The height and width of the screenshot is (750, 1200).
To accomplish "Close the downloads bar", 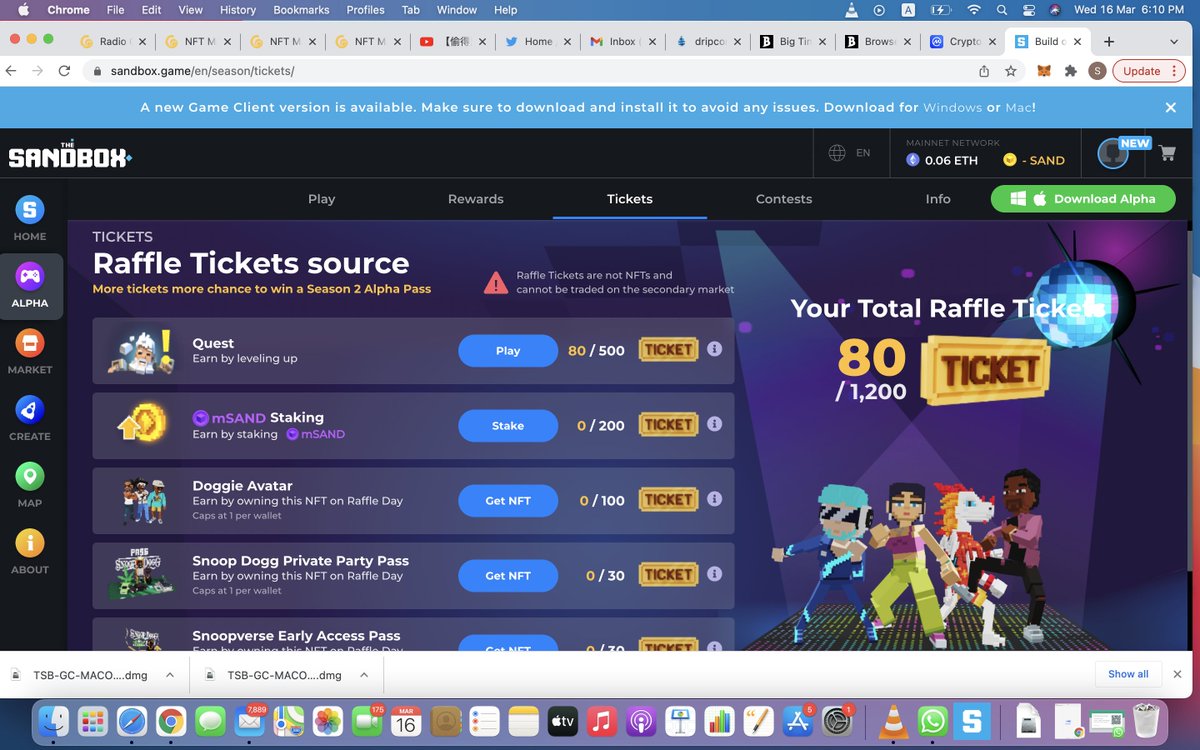I will (x=1177, y=674).
